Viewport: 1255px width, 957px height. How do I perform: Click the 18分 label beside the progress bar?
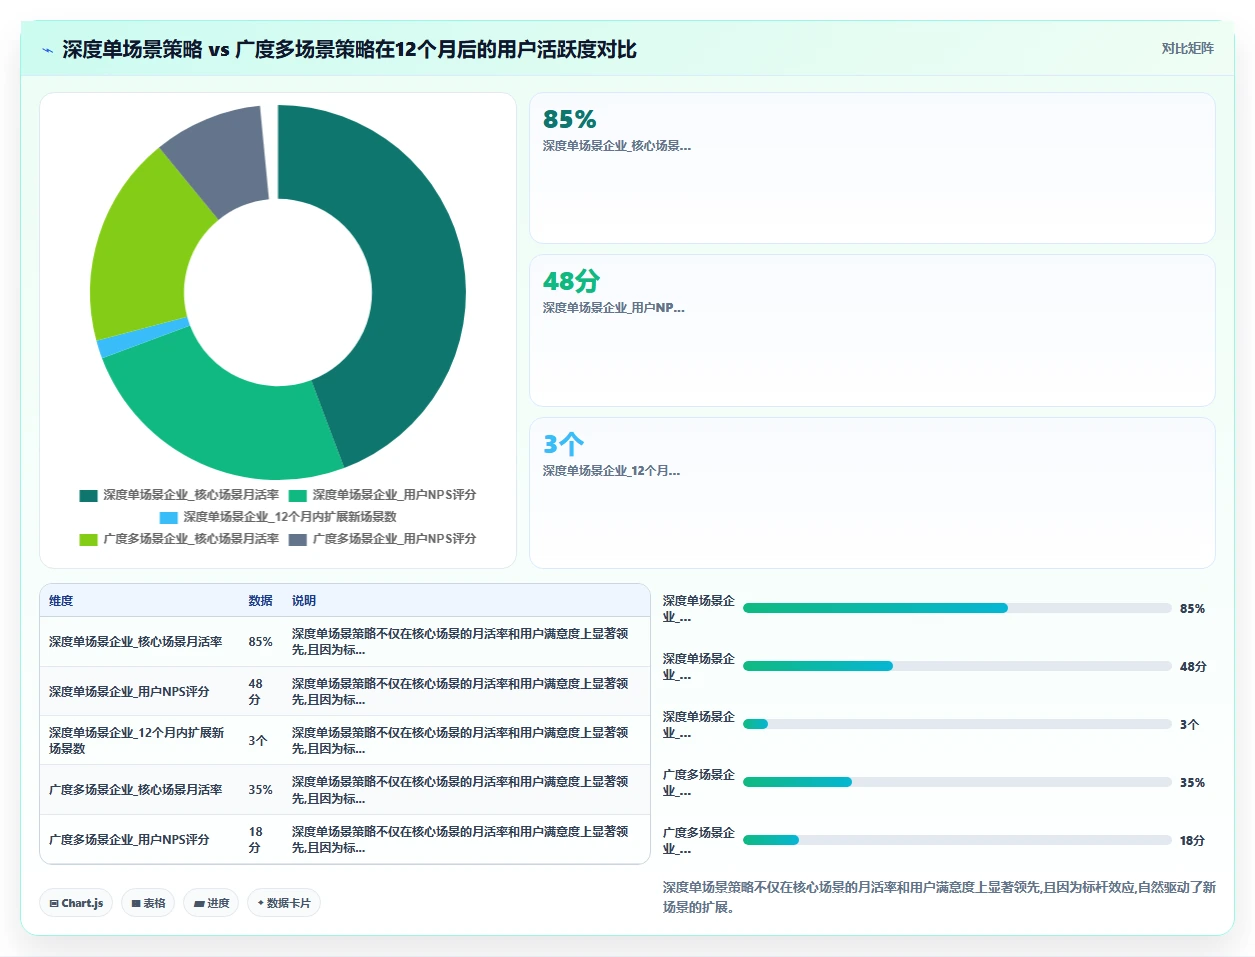click(x=1192, y=841)
